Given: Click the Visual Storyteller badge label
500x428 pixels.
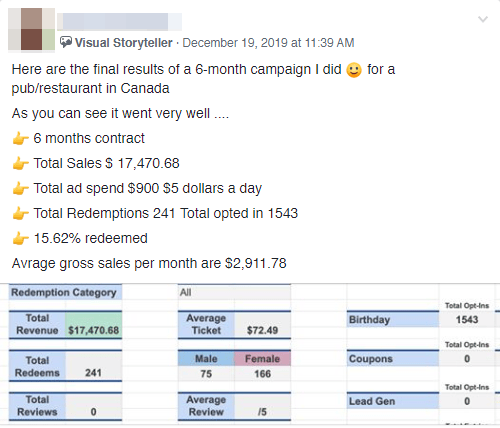Looking at the screenshot, I should pyautogui.click(x=123, y=43).
